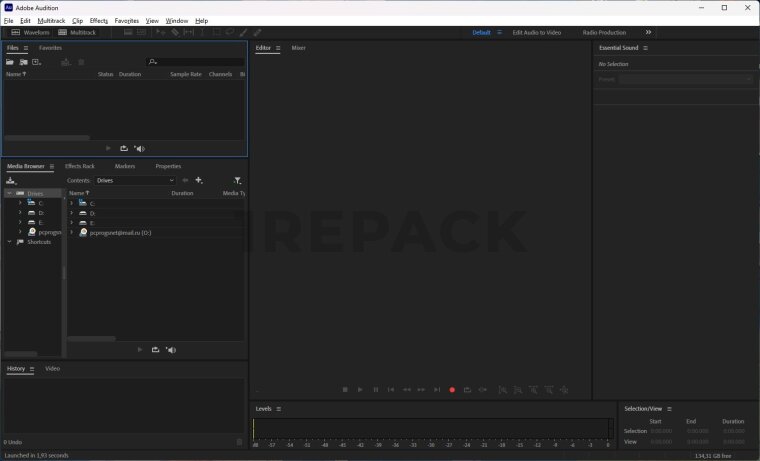Click the Stop button in Editor transport

(345, 389)
